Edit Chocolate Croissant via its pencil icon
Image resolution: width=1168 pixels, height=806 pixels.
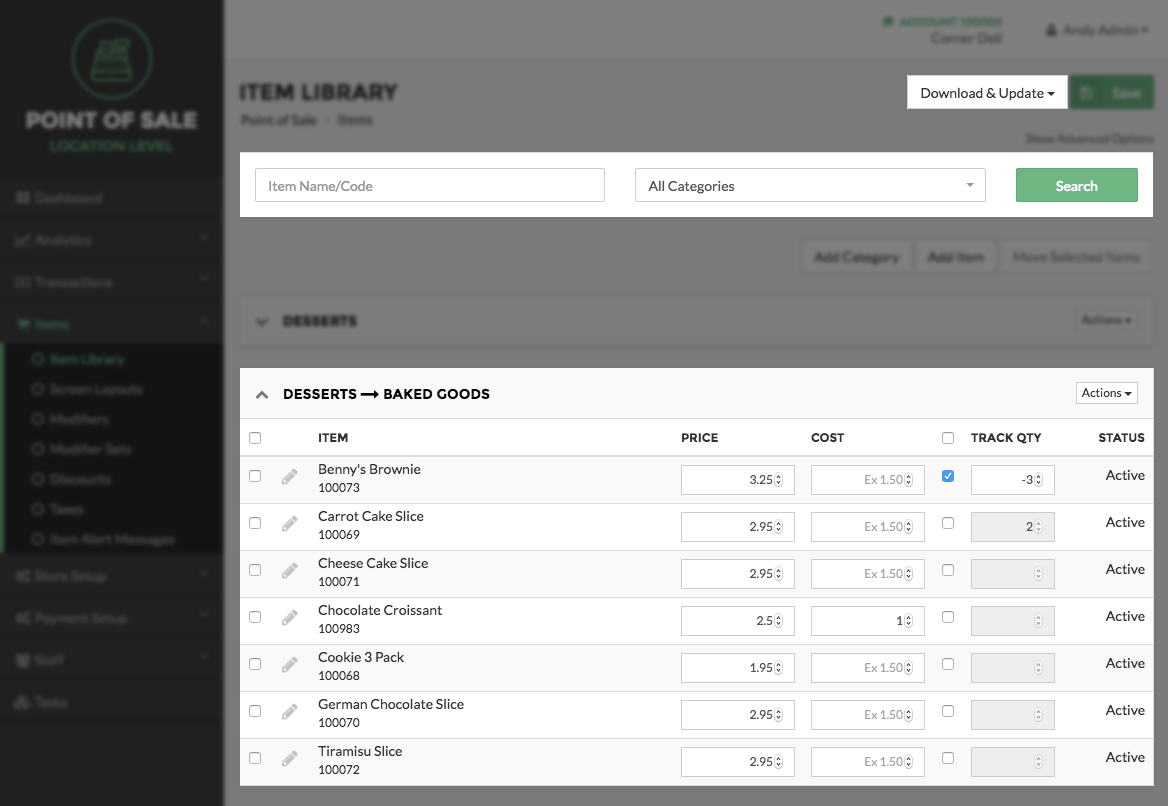(290, 618)
